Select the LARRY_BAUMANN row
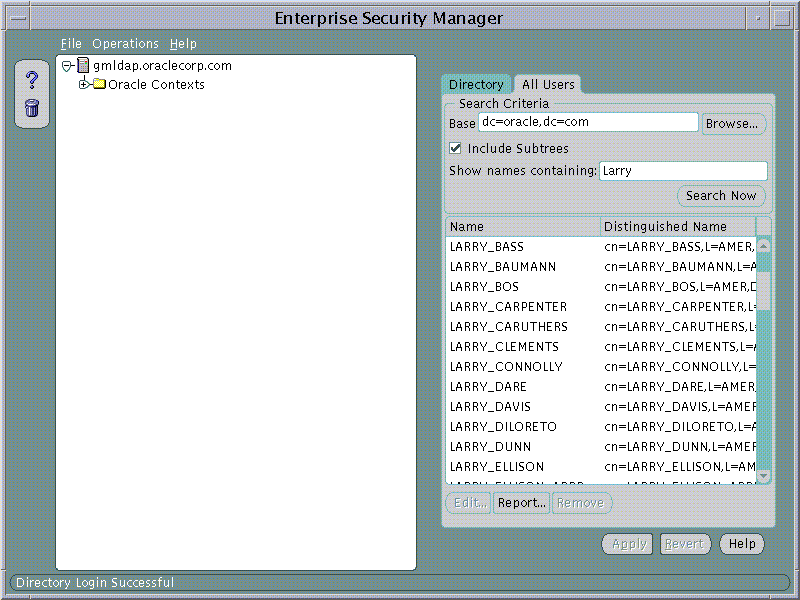800x600 pixels. [x=601, y=267]
